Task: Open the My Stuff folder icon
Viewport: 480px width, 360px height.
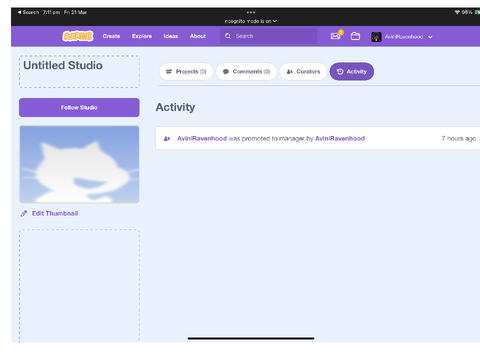Action: click(355, 36)
